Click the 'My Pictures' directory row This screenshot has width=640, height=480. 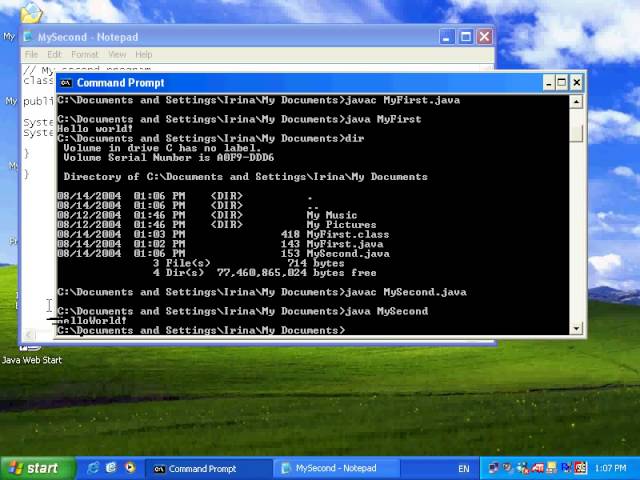[x=217, y=225]
